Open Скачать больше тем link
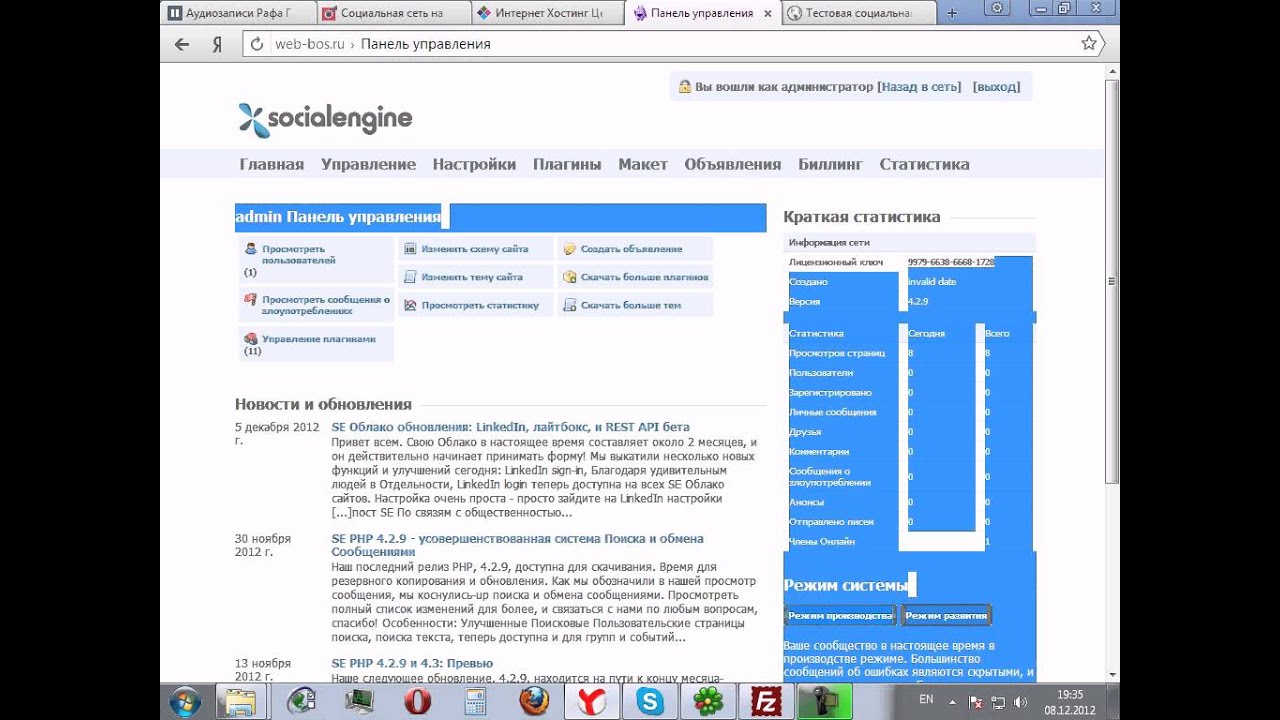Viewport: 1280px width, 720px height. pos(631,305)
